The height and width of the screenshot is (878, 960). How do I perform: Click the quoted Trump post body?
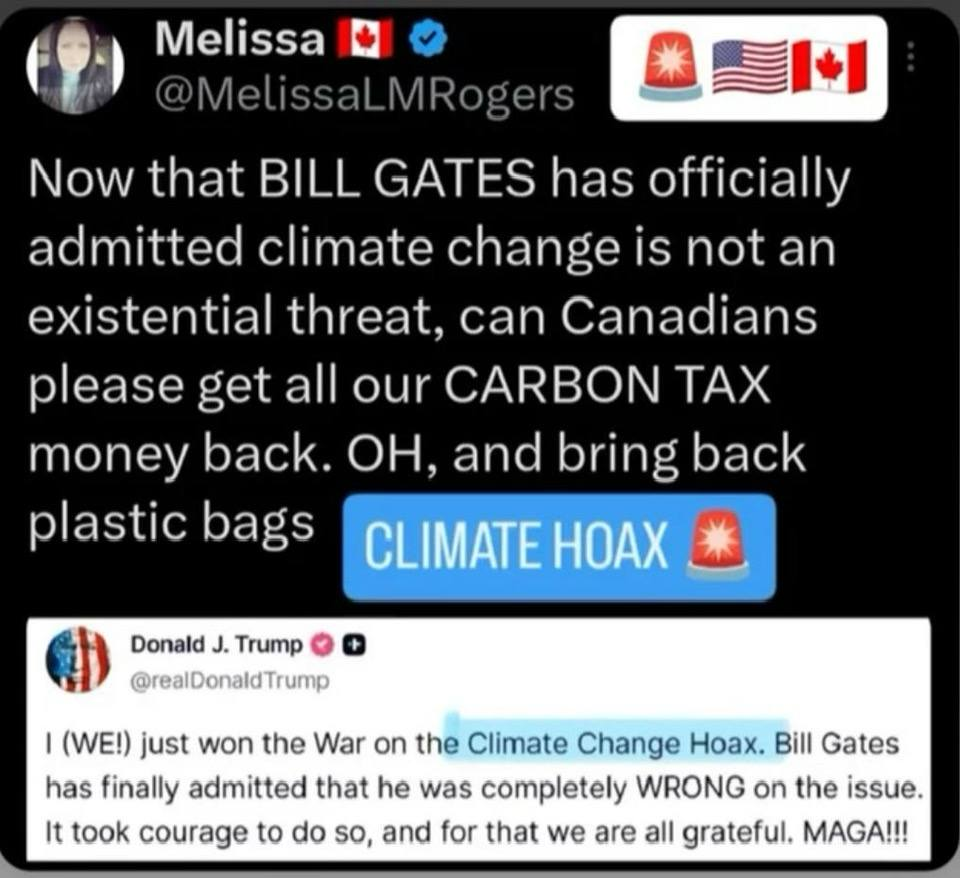click(484, 787)
